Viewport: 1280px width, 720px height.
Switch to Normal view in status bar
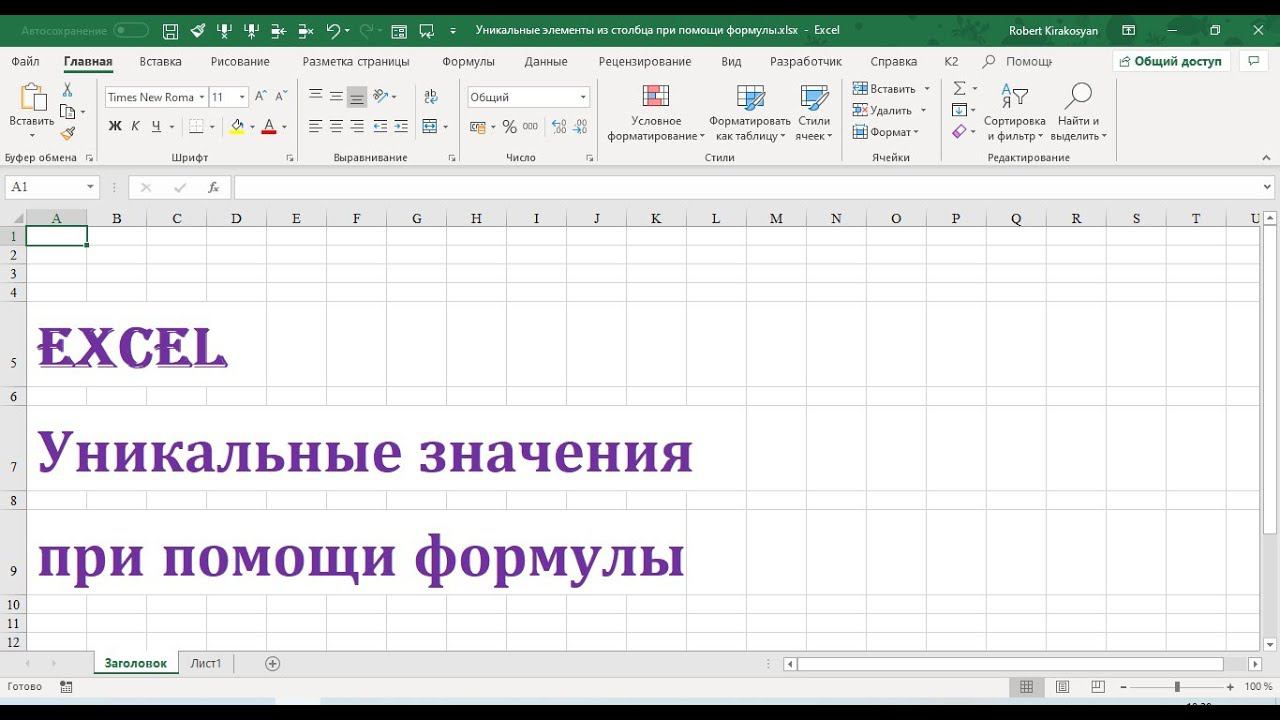point(1026,687)
